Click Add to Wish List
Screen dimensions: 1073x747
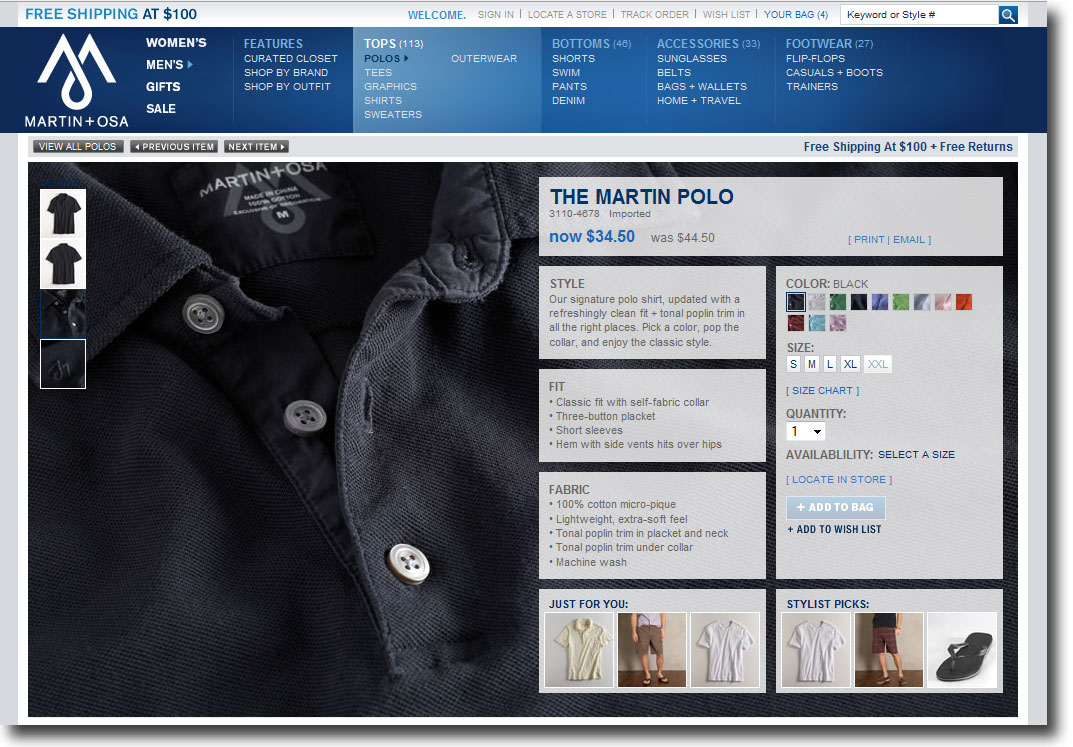tap(834, 529)
